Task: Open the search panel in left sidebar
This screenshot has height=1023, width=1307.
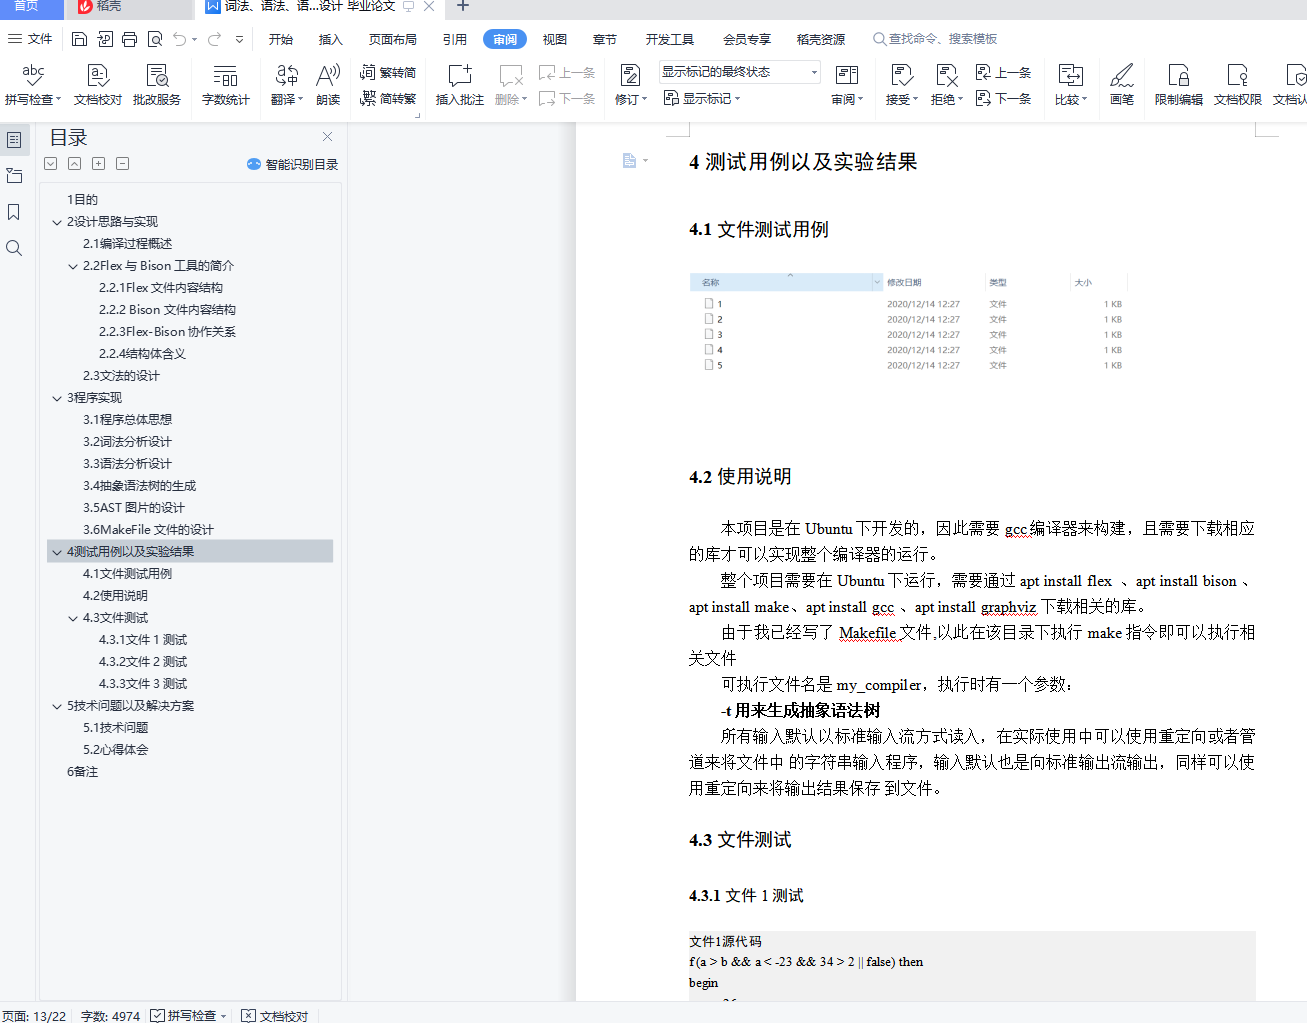Action: [x=14, y=248]
